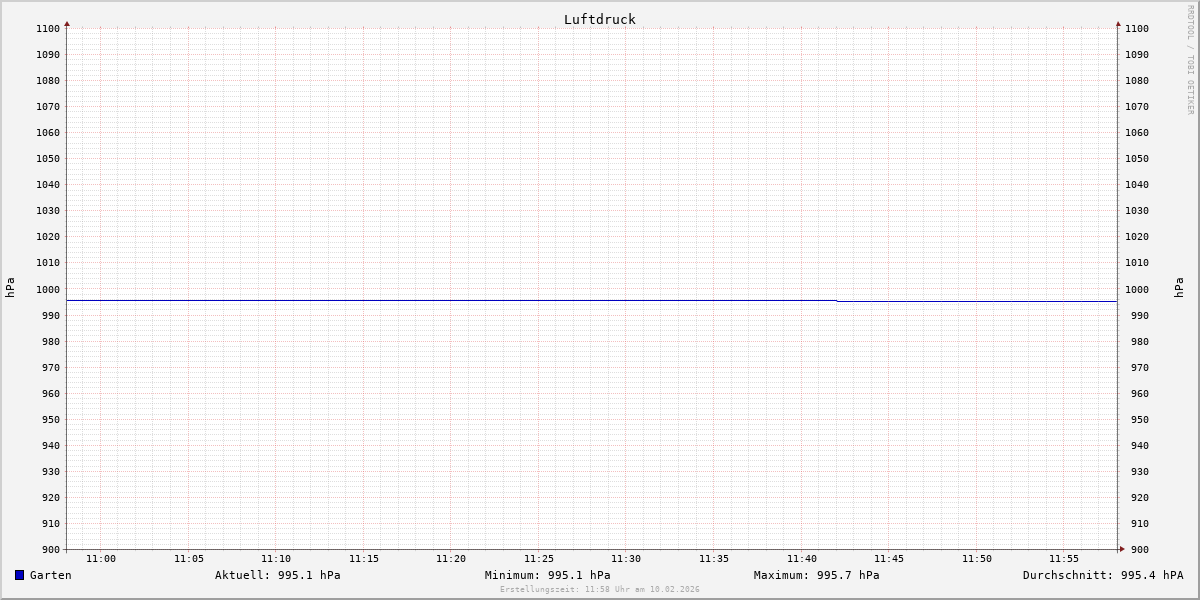
Task: Click the Maximum 995.7 hPa value
Action: click(816, 575)
